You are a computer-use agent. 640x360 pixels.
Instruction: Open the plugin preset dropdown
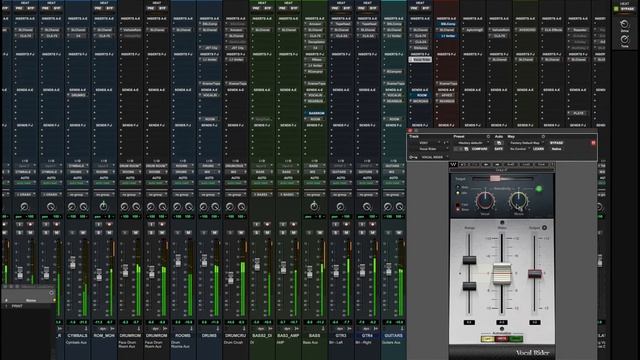(472, 143)
